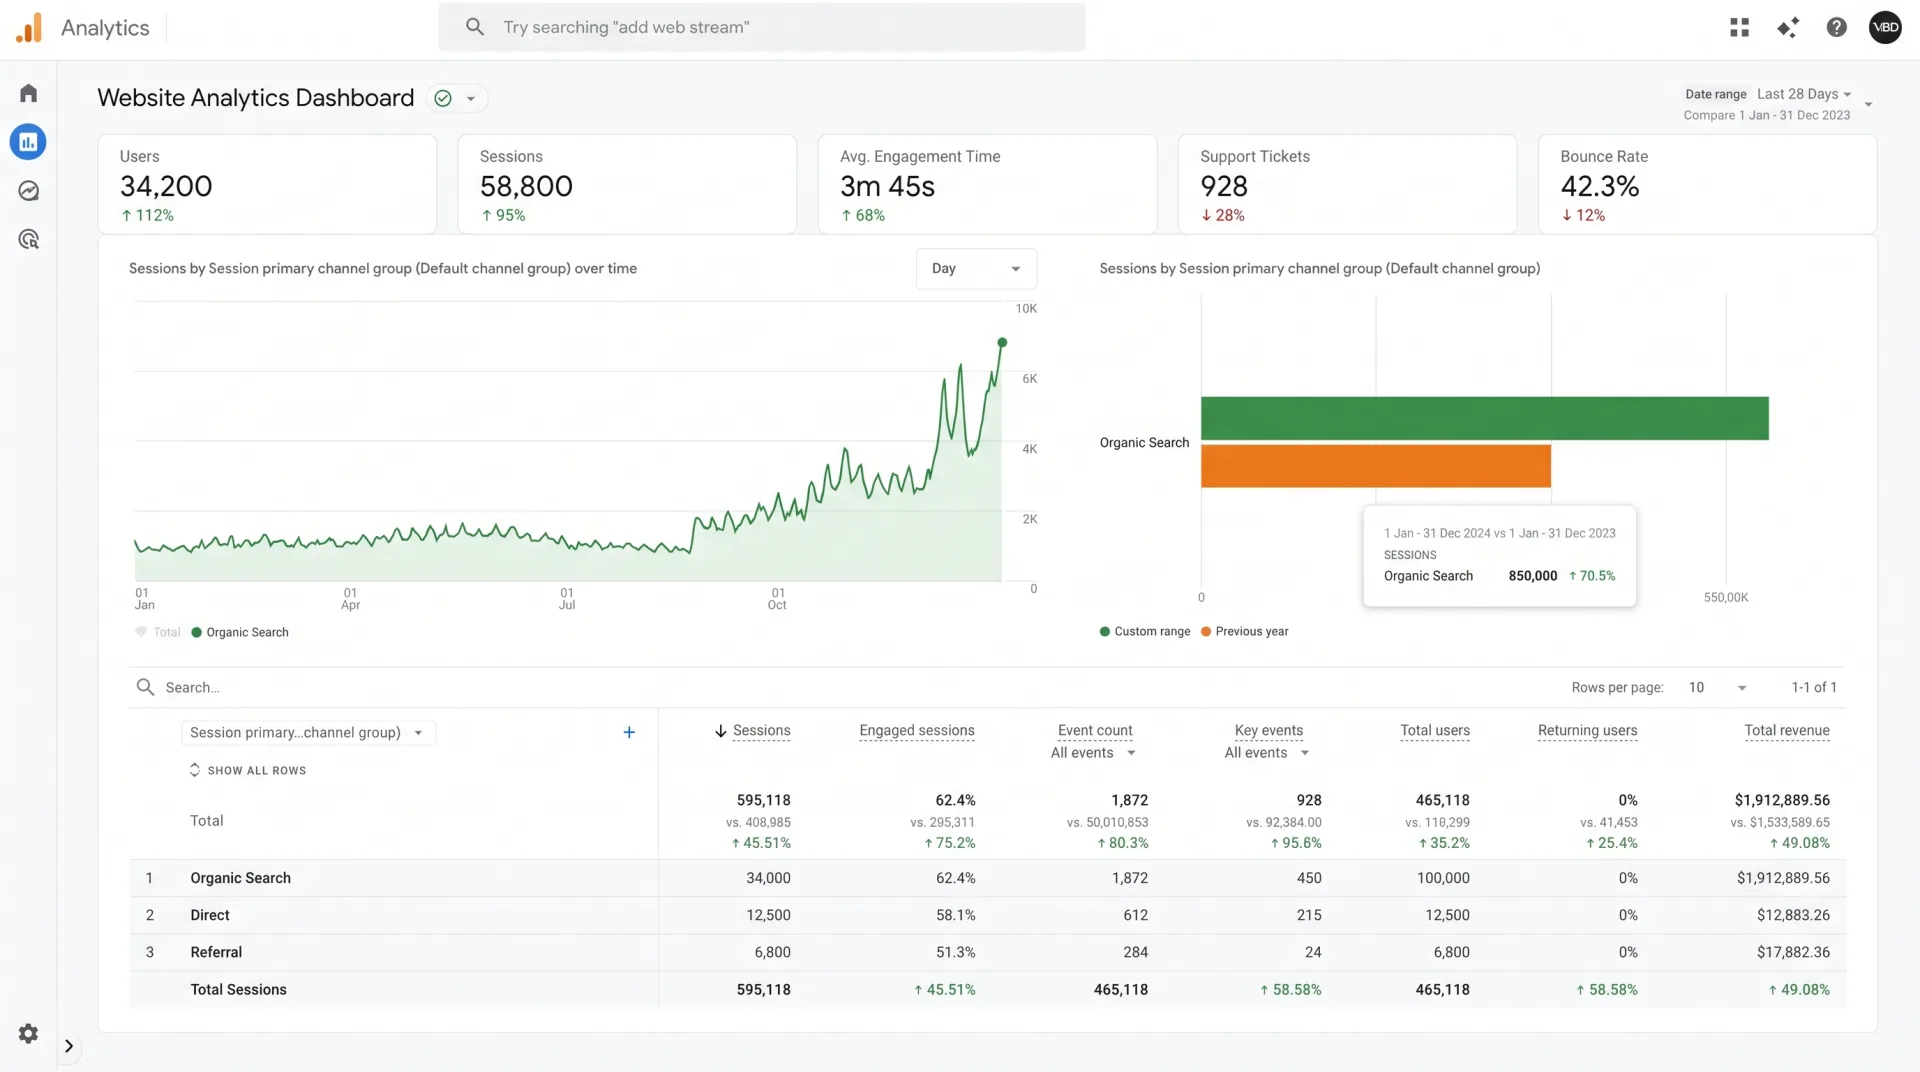Image resolution: width=1920 pixels, height=1072 pixels.
Task: Click the Referral engaged sessions 51.3%
Action: (x=955, y=952)
